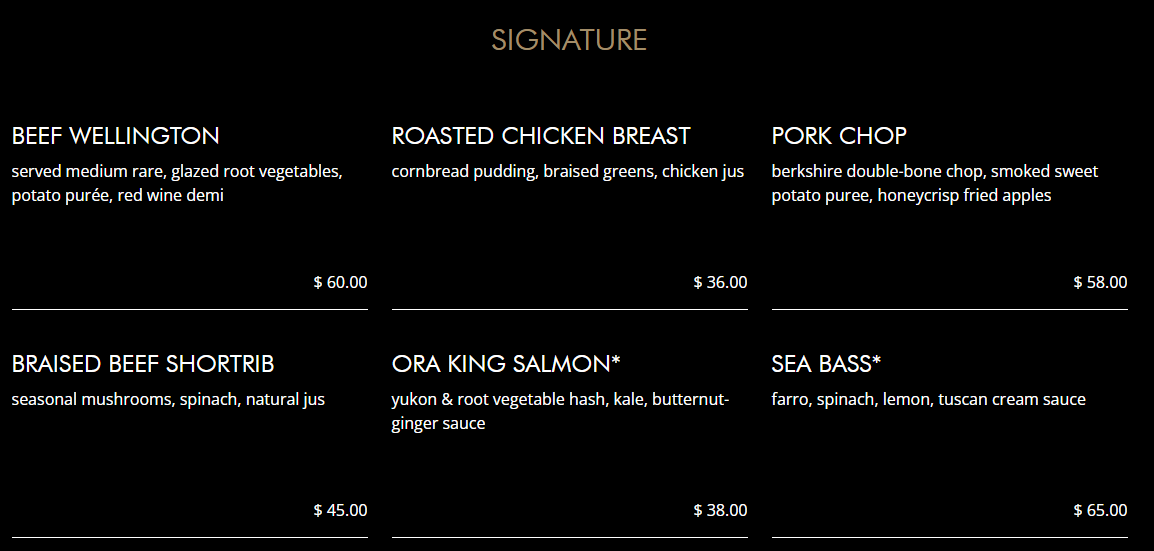This screenshot has width=1154, height=551.
Task: Click the Ora King Salmon $38.00 price
Action: [721, 511]
